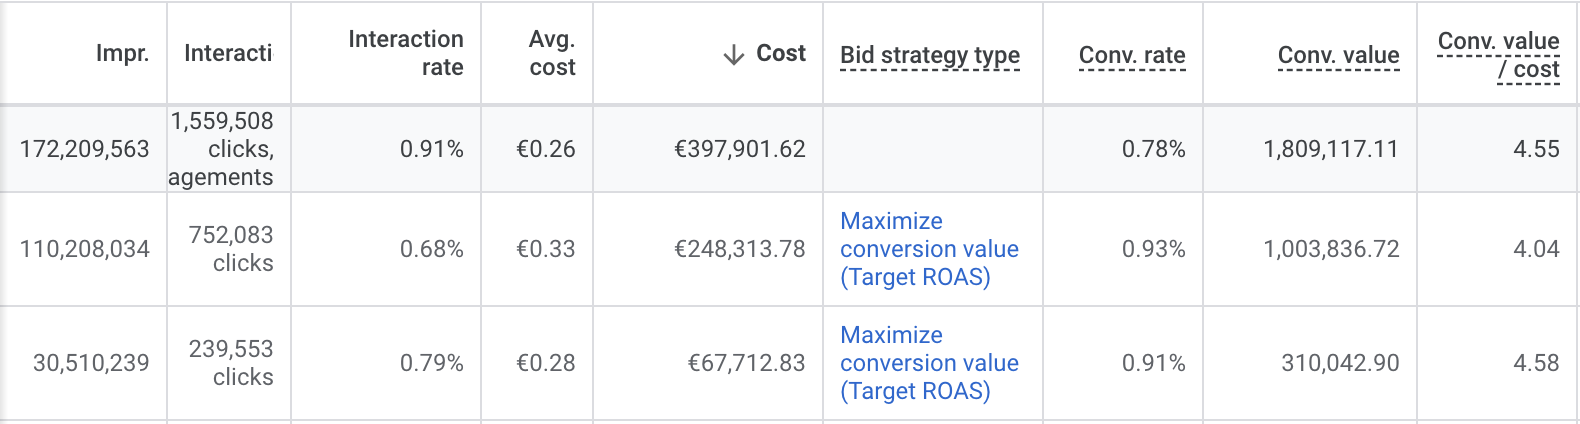Click the Avg. cost column header
1580x424 pixels.
[552, 53]
